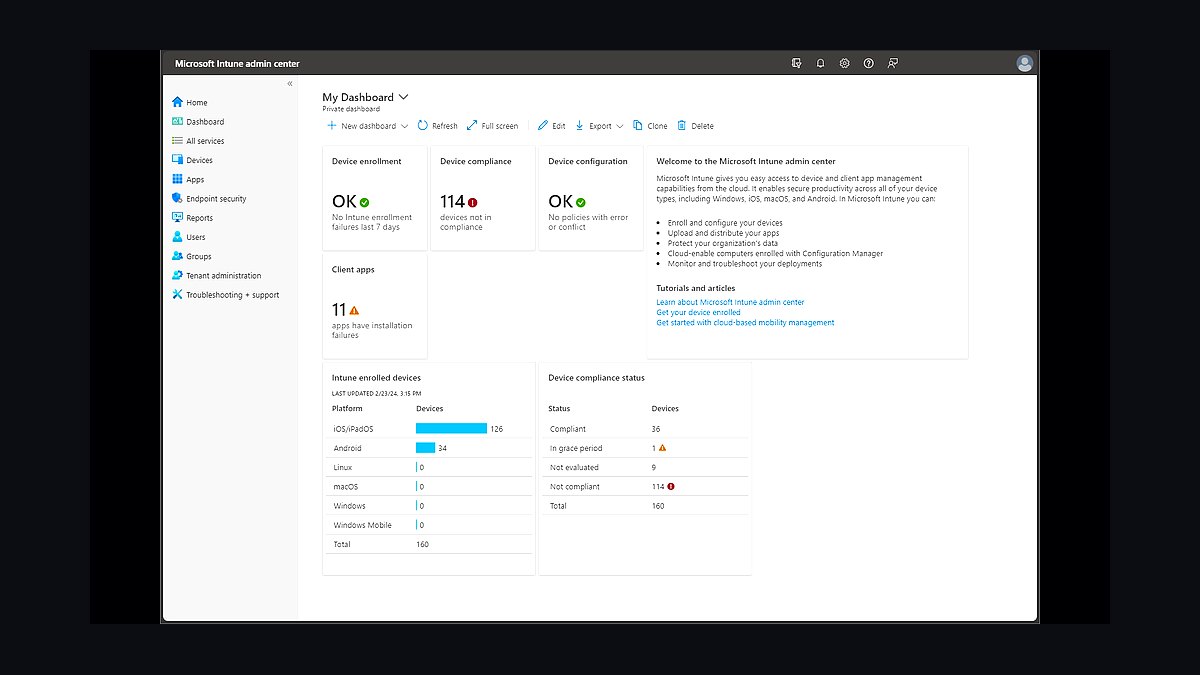The height and width of the screenshot is (675, 1200).
Task: Clone the dashboard
Action: click(650, 126)
